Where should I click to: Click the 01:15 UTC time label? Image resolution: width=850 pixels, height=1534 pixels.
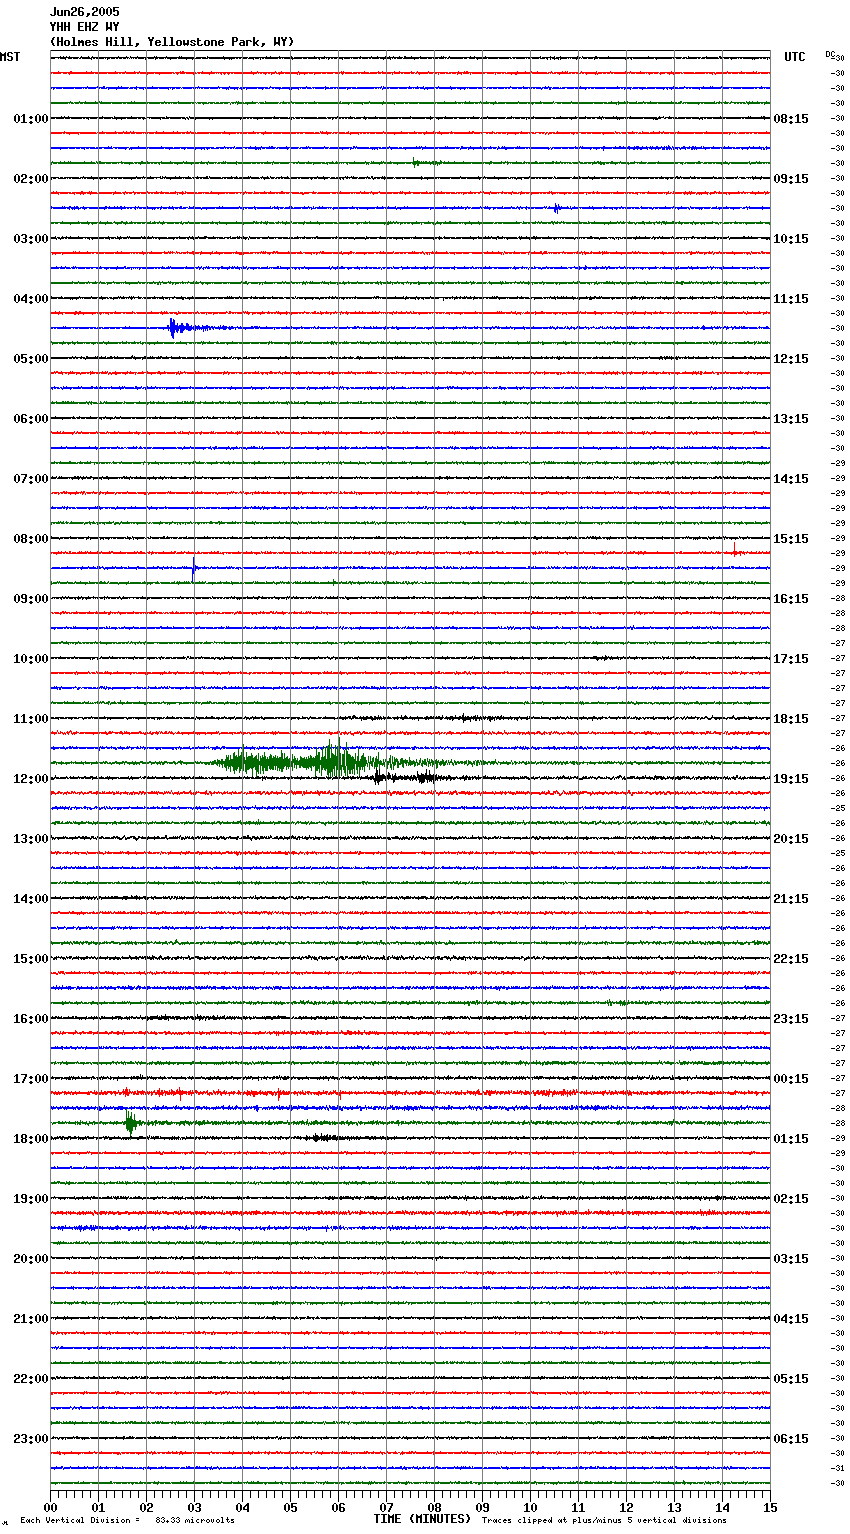click(x=791, y=1139)
